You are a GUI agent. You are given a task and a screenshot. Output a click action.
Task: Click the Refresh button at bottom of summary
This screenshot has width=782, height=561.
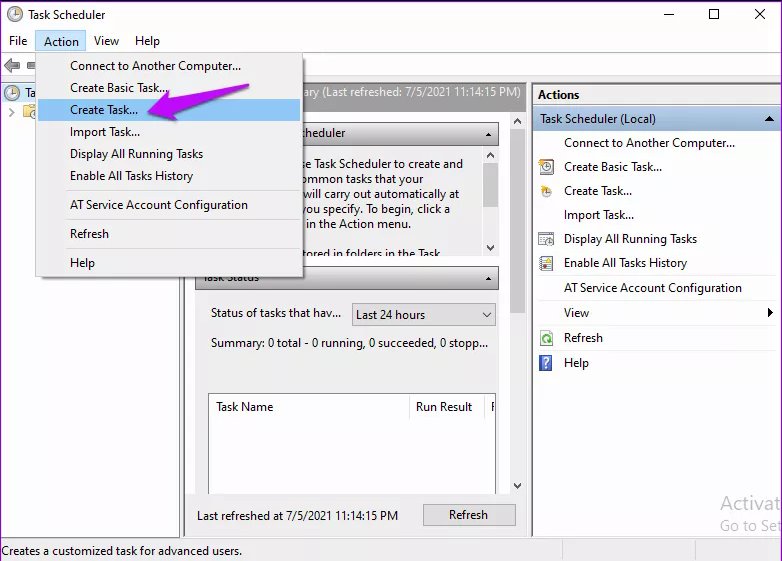(x=469, y=515)
